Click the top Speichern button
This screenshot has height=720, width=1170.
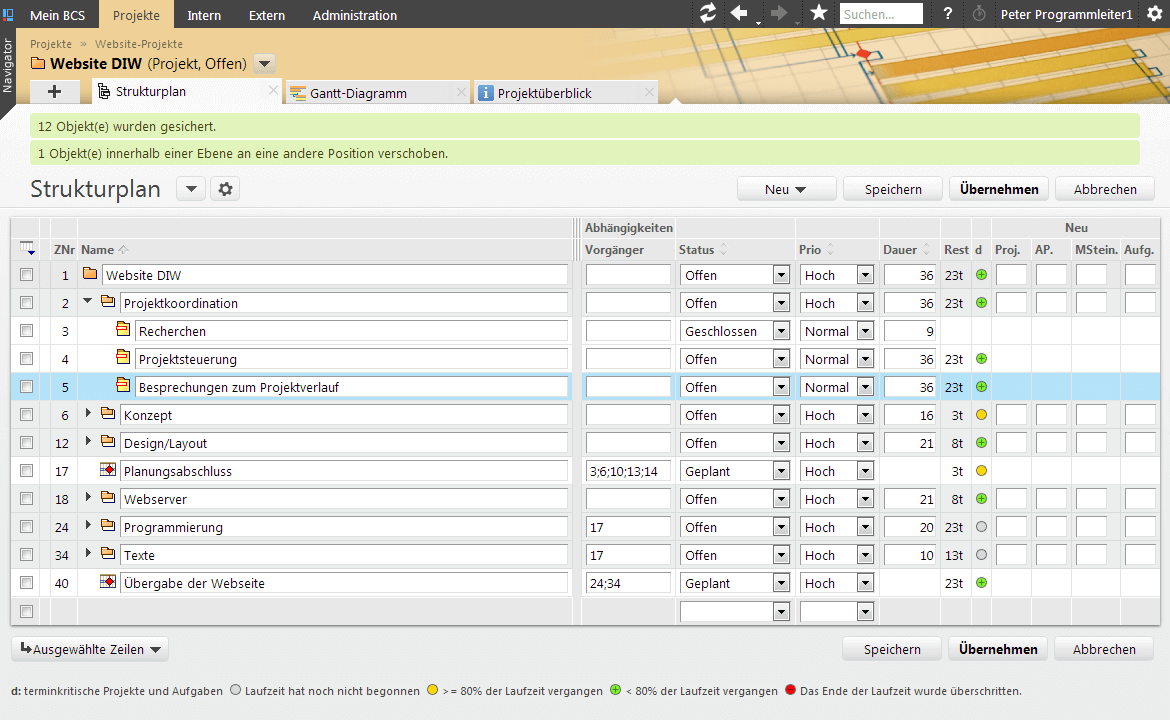[893, 190]
